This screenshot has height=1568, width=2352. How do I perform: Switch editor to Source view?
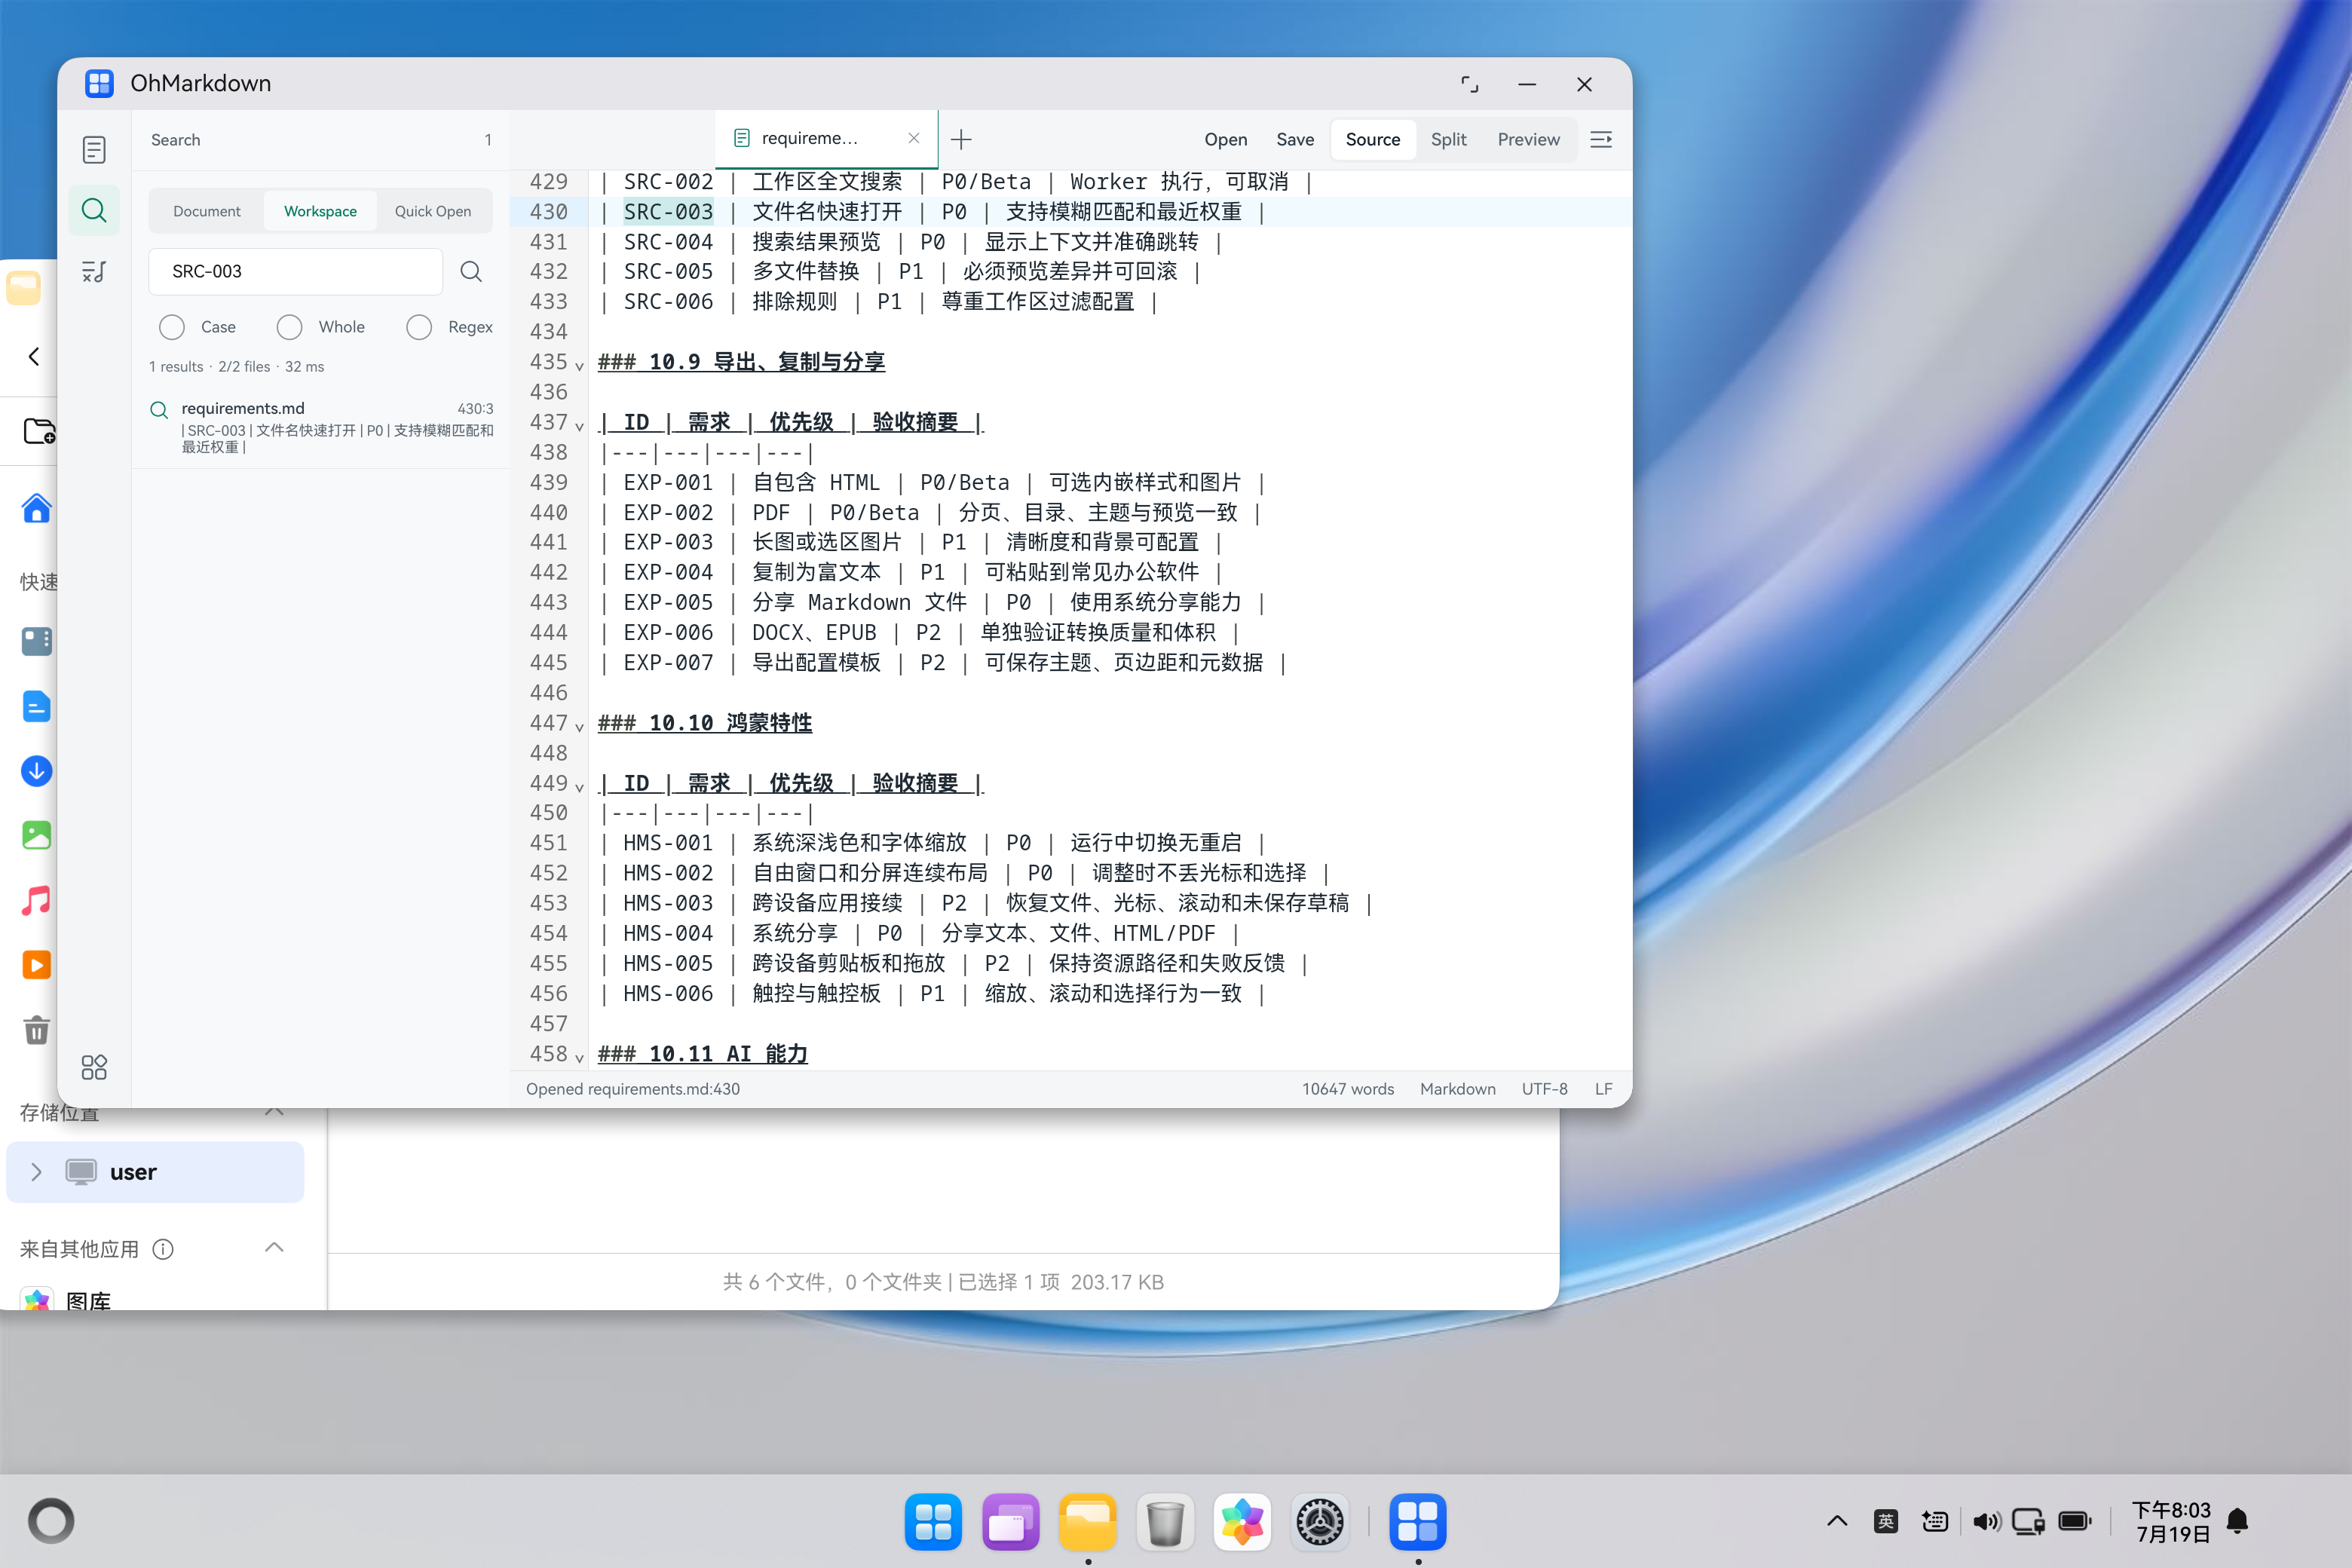1372,139
